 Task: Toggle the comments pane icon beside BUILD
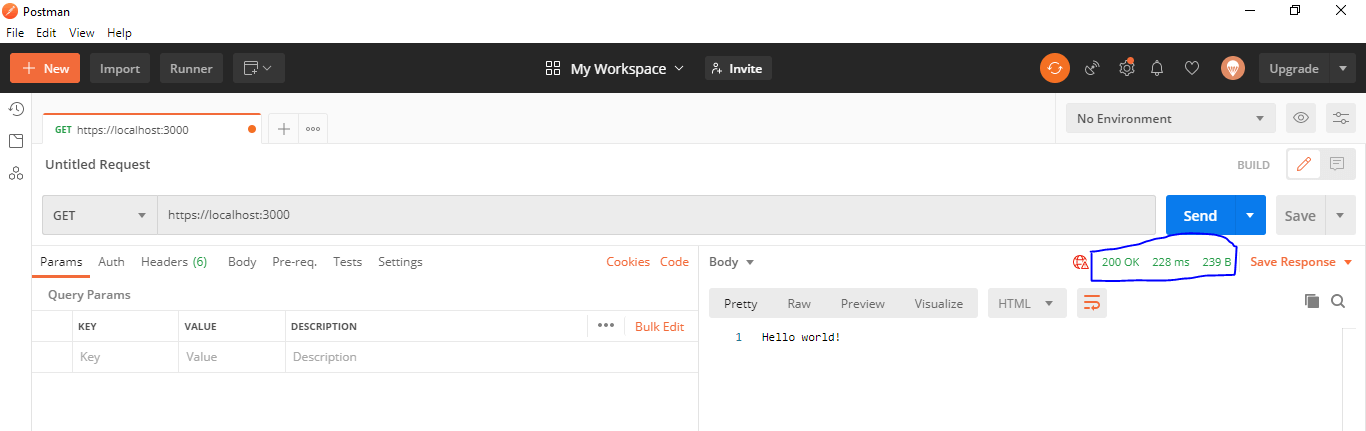[x=1337, y=164]
